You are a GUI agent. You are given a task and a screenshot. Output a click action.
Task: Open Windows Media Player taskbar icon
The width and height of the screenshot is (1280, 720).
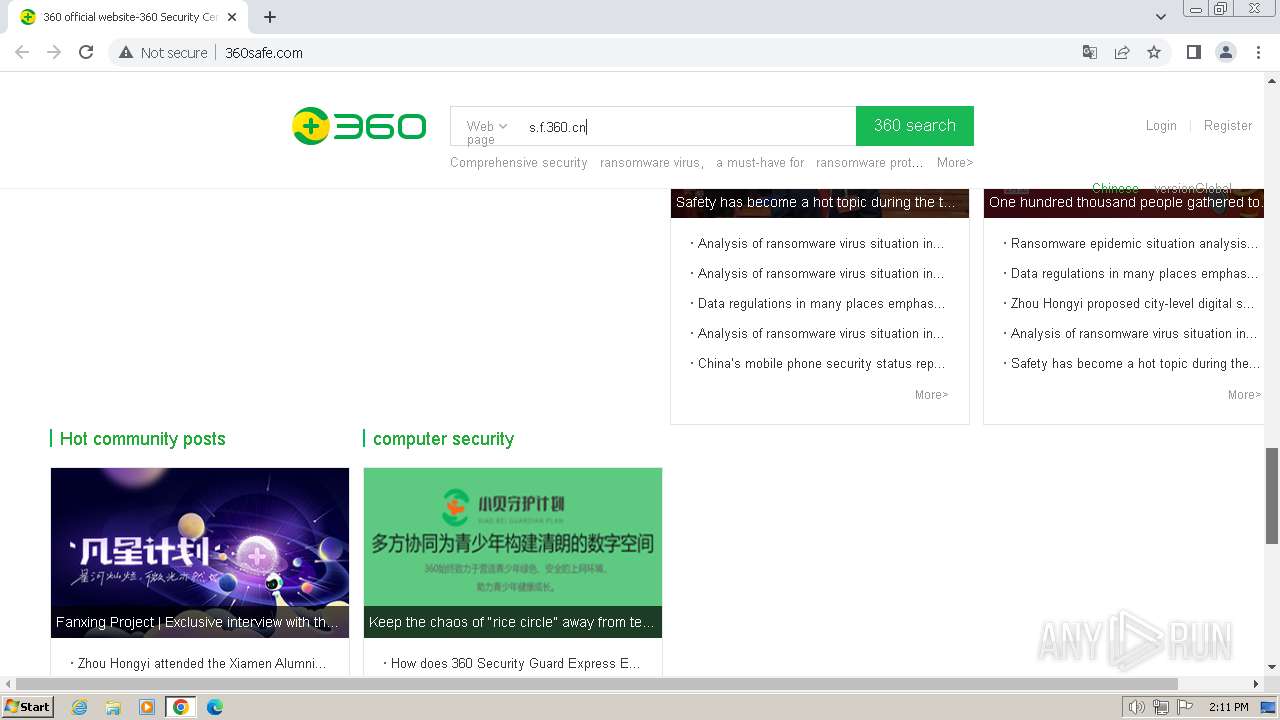point(147,707)
